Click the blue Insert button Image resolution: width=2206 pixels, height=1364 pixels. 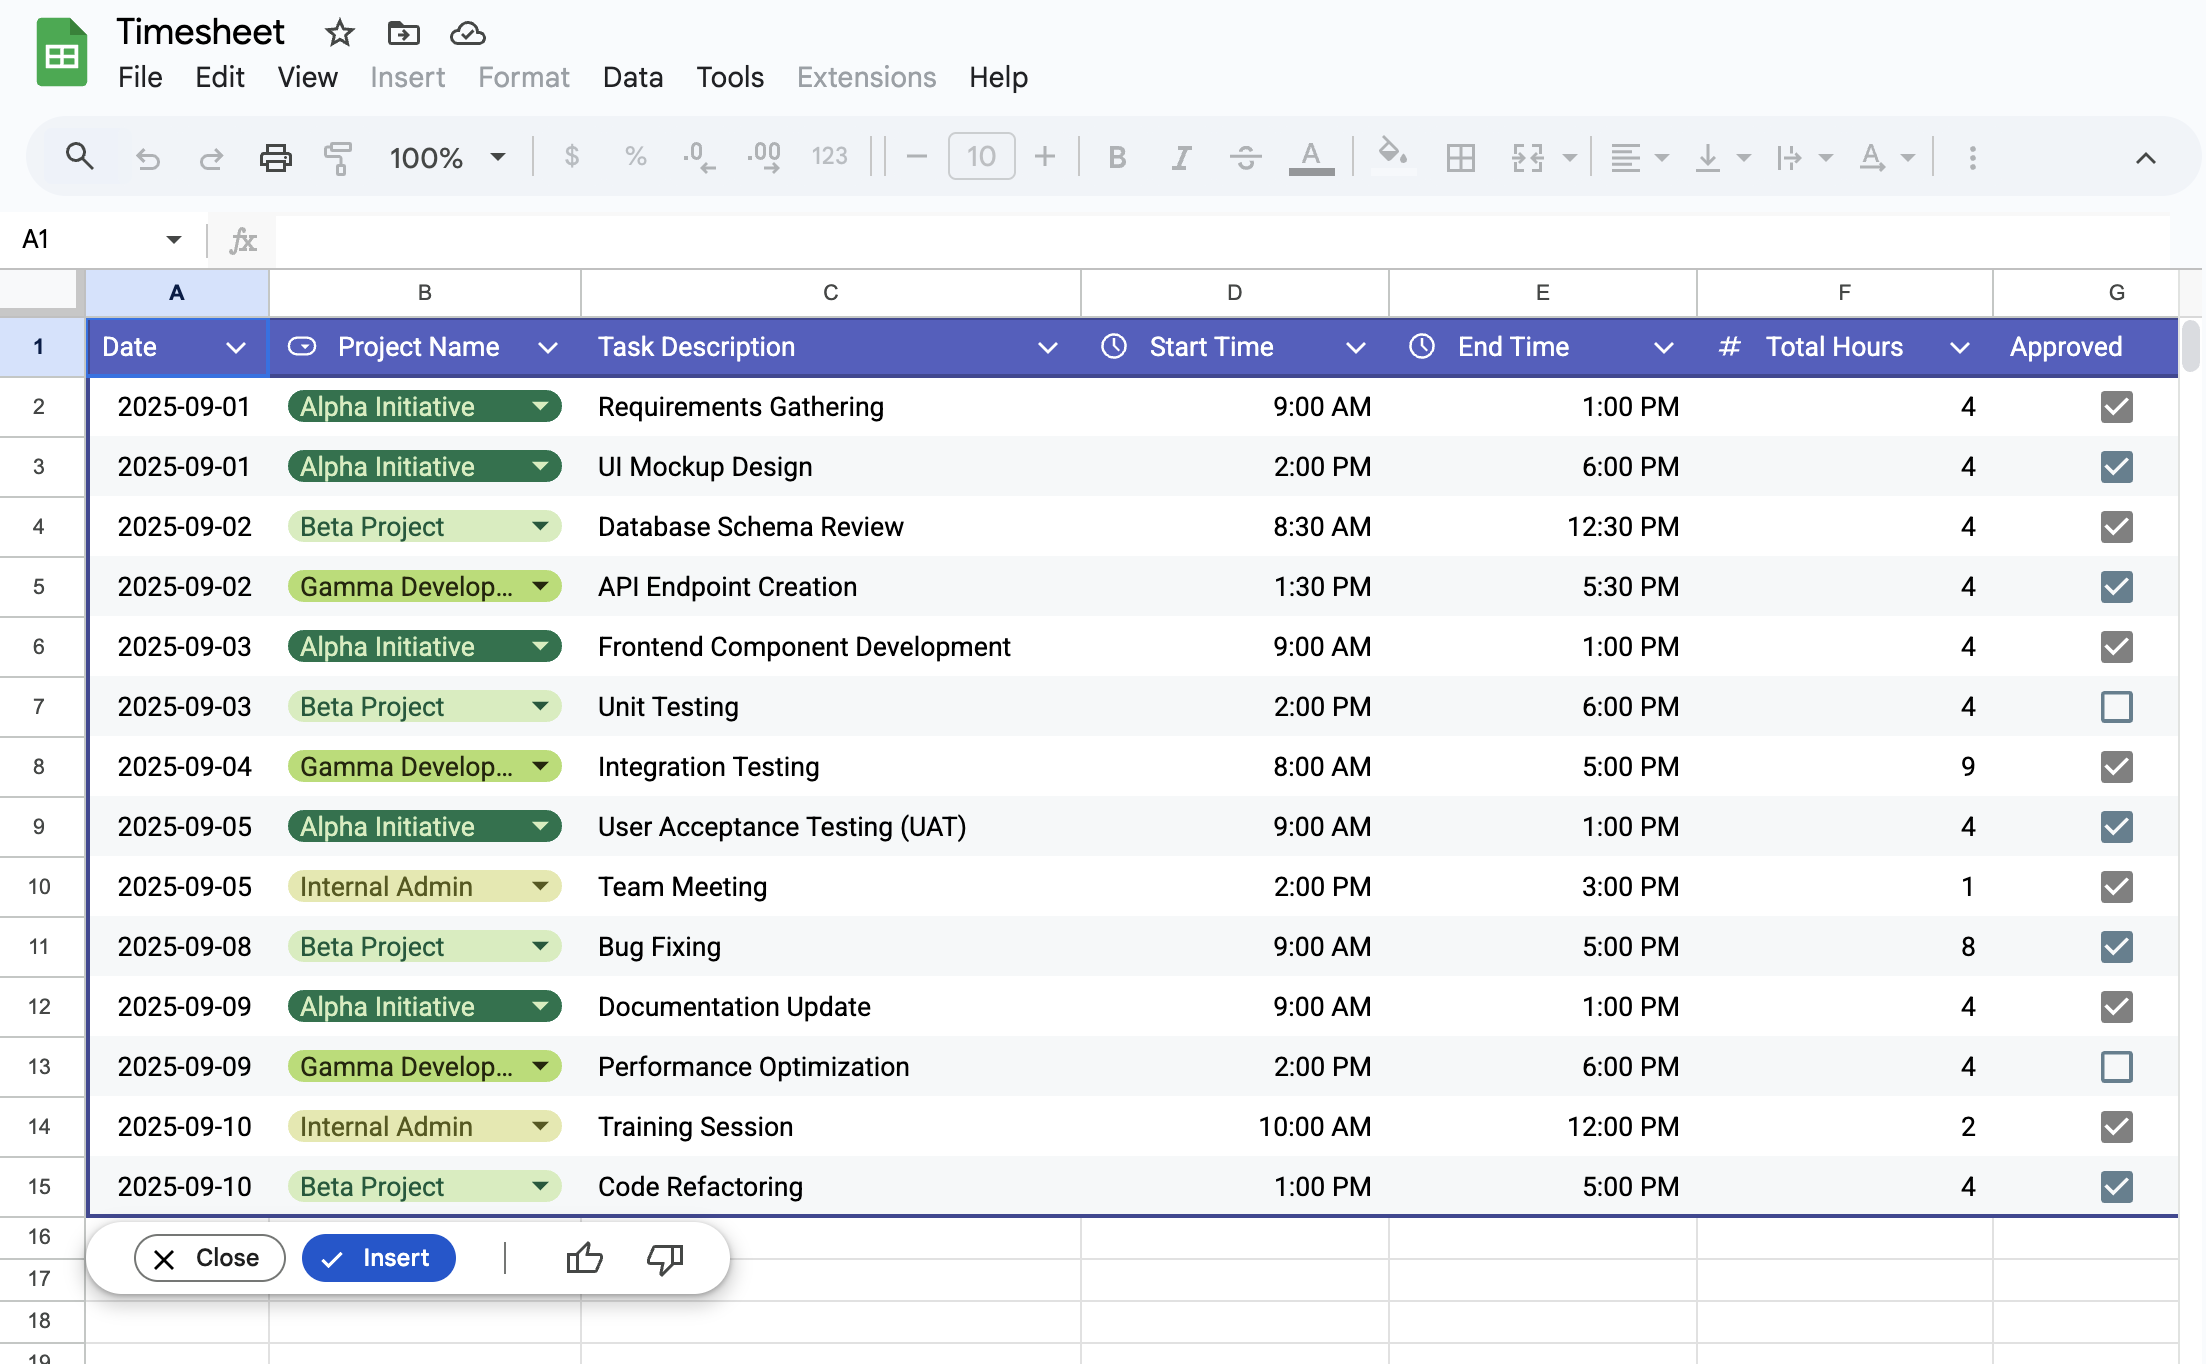(x=378, y=1258)
